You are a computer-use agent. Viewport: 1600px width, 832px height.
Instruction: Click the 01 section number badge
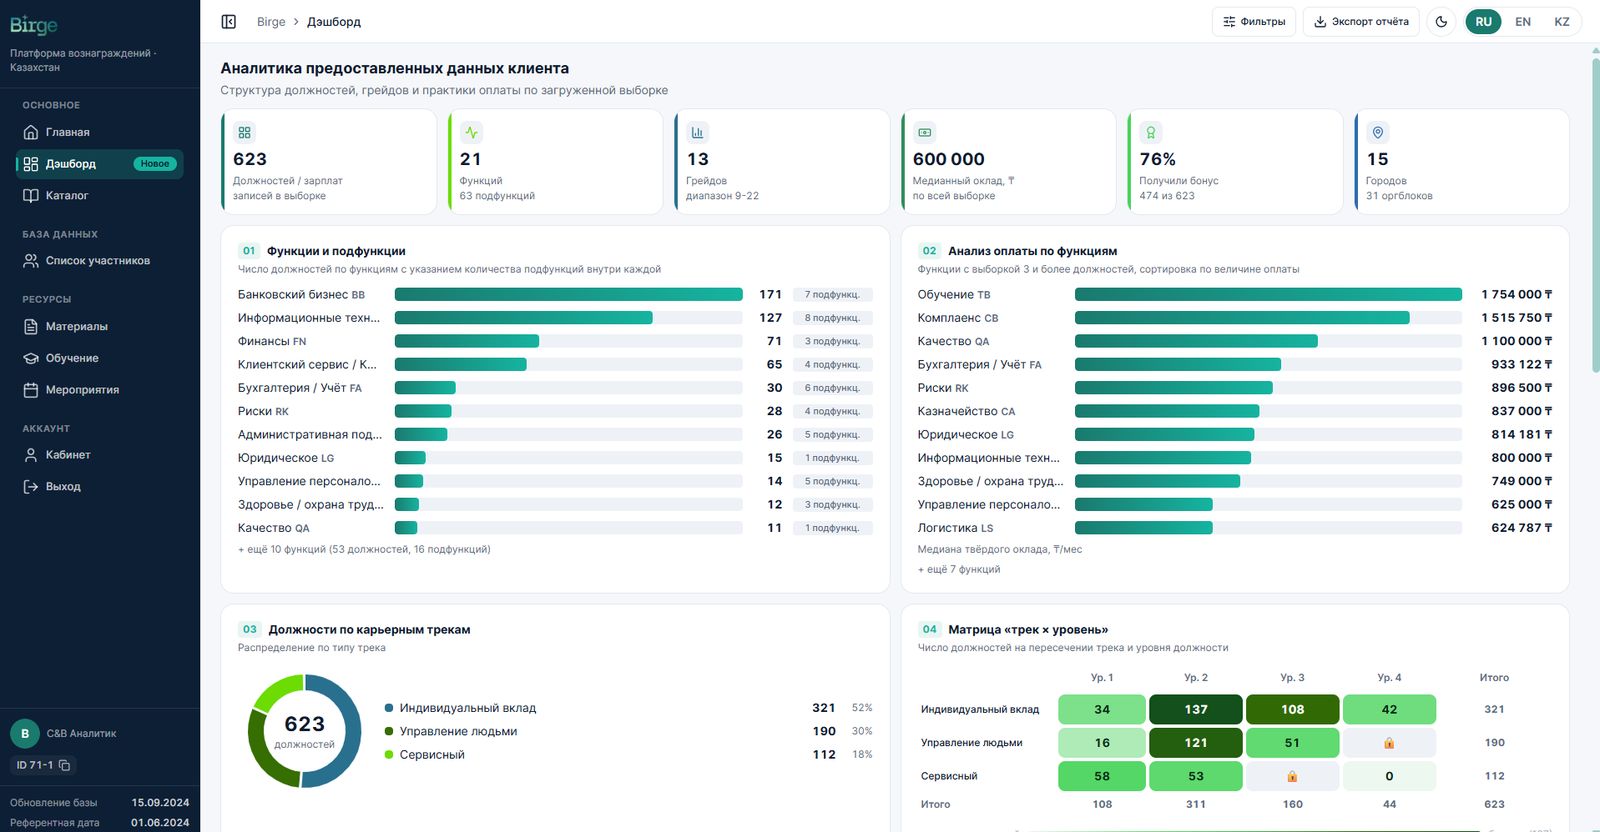tap(249, 251)
